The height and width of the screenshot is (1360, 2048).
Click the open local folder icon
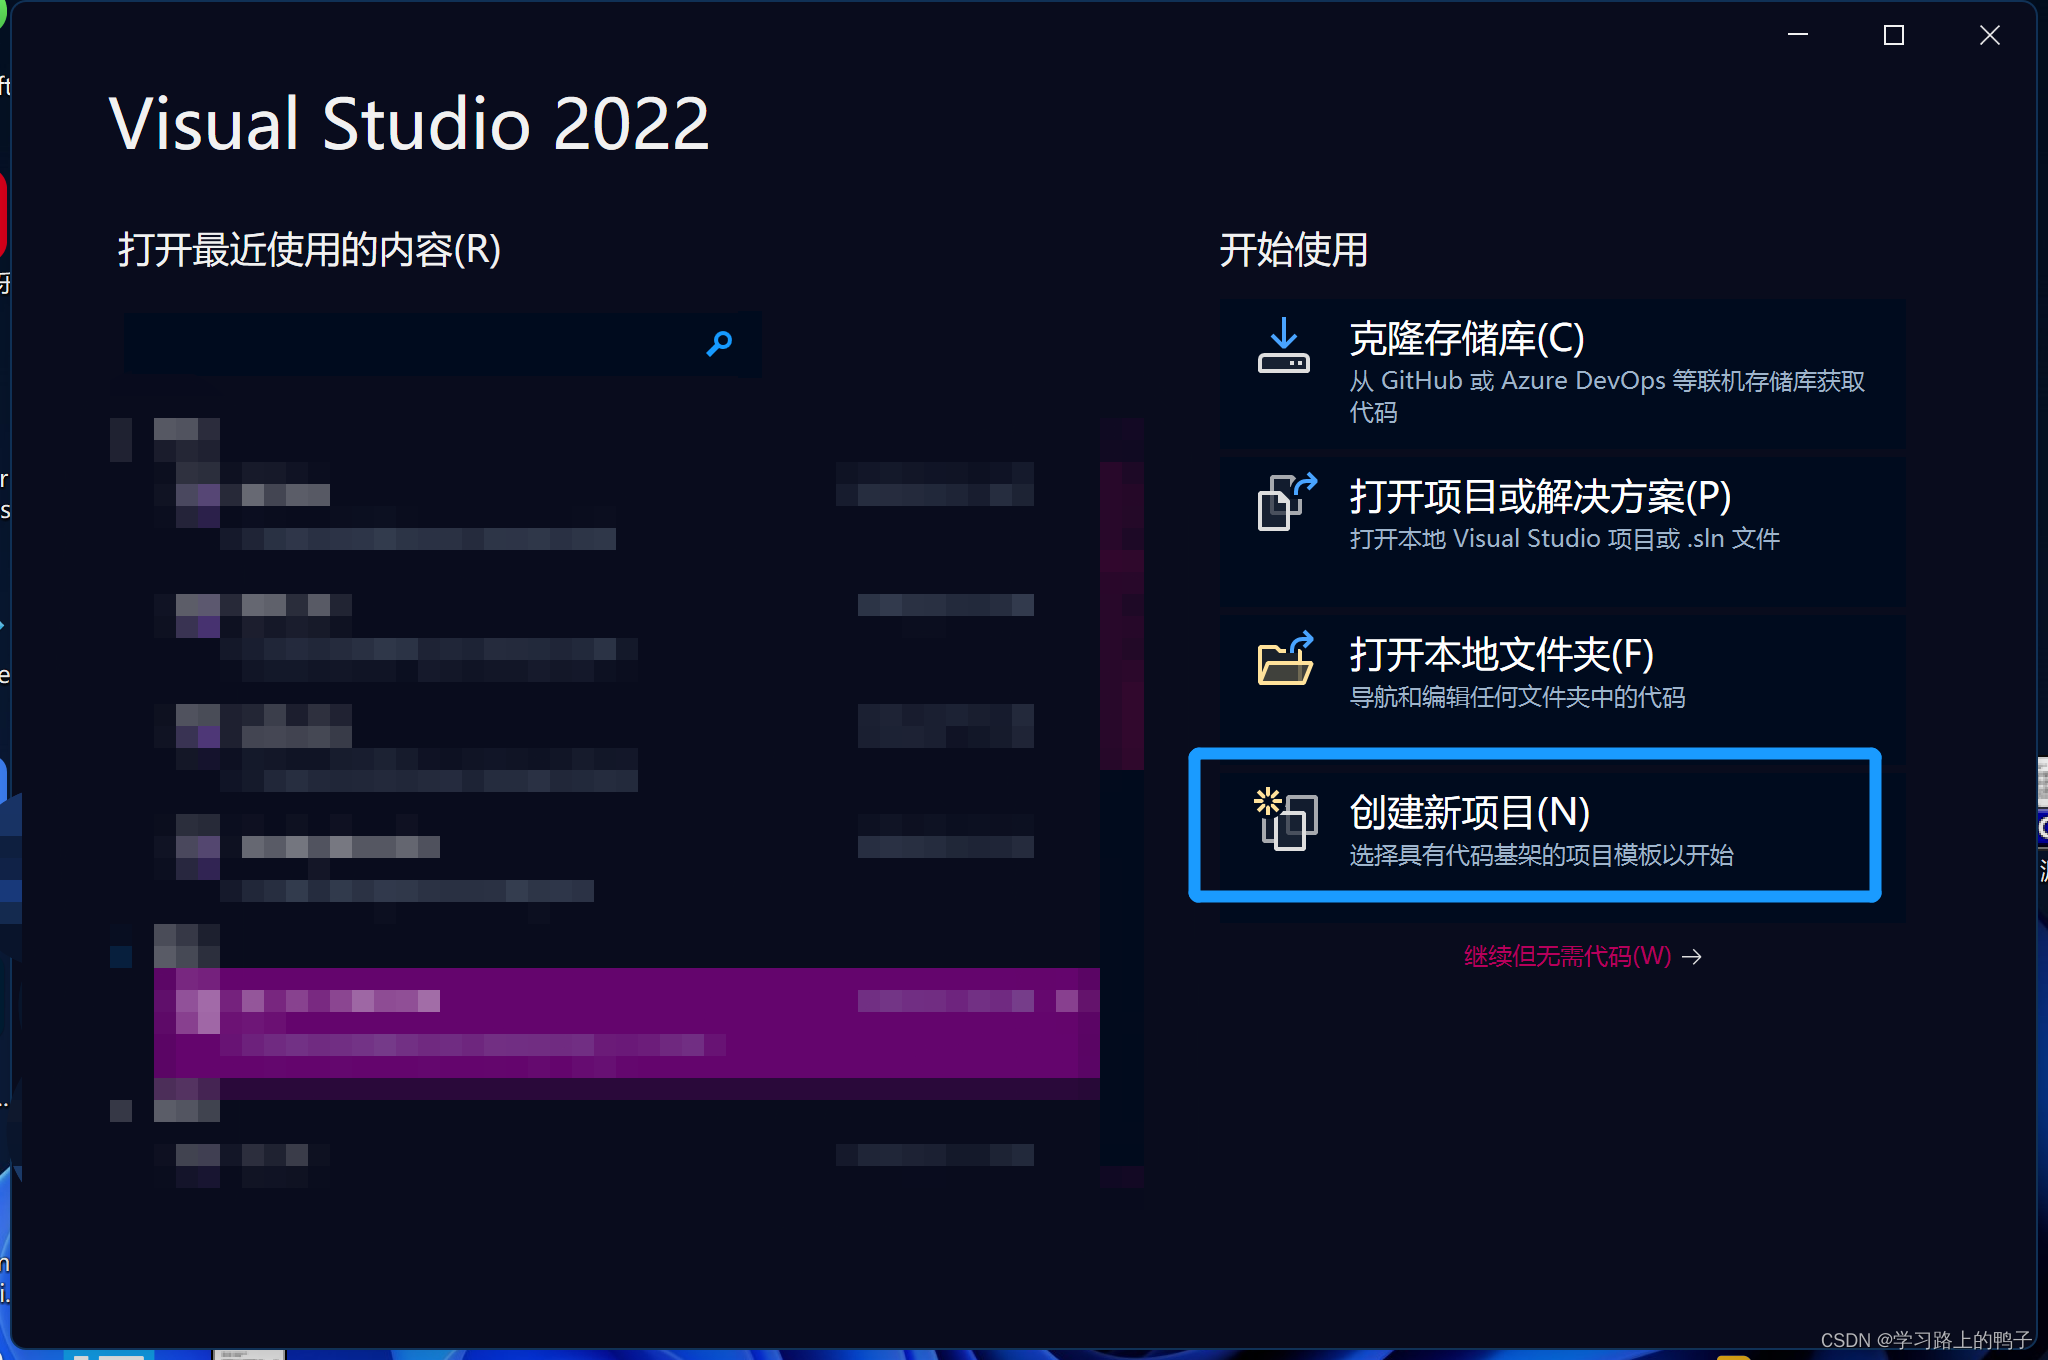coord(1285,660)
